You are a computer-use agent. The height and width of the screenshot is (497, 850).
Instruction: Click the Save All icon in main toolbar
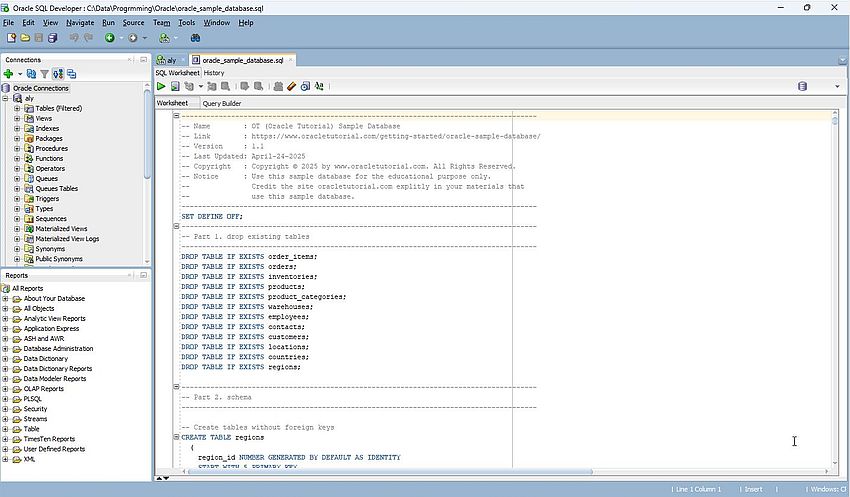click(52, 38)
